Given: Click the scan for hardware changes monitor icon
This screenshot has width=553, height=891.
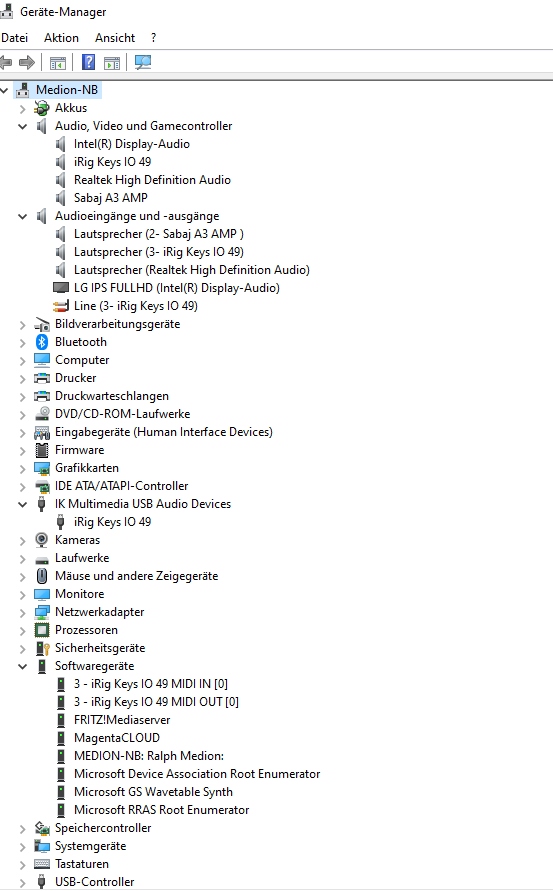Looking at the screenshot, I should [143, 62].
